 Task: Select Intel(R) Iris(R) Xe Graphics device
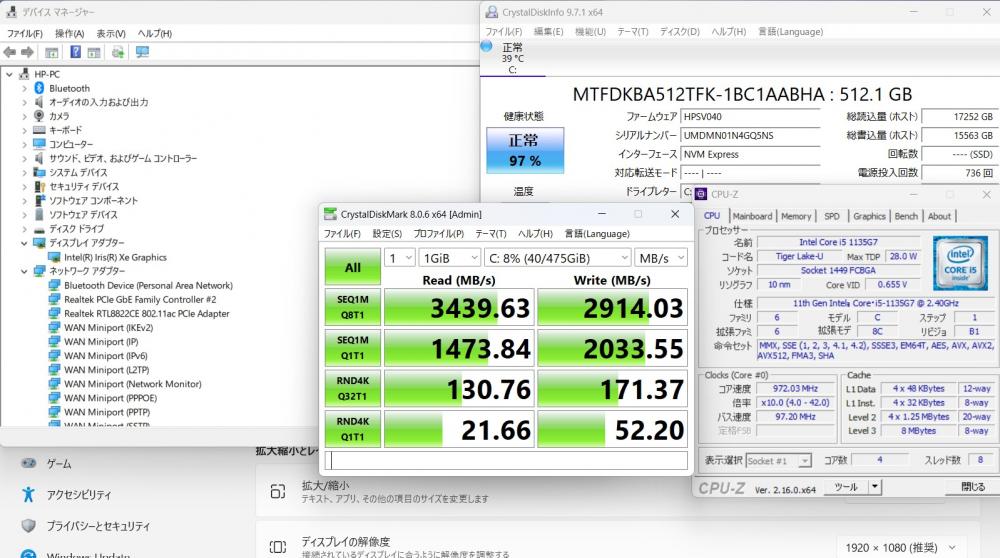coord(115,258)
